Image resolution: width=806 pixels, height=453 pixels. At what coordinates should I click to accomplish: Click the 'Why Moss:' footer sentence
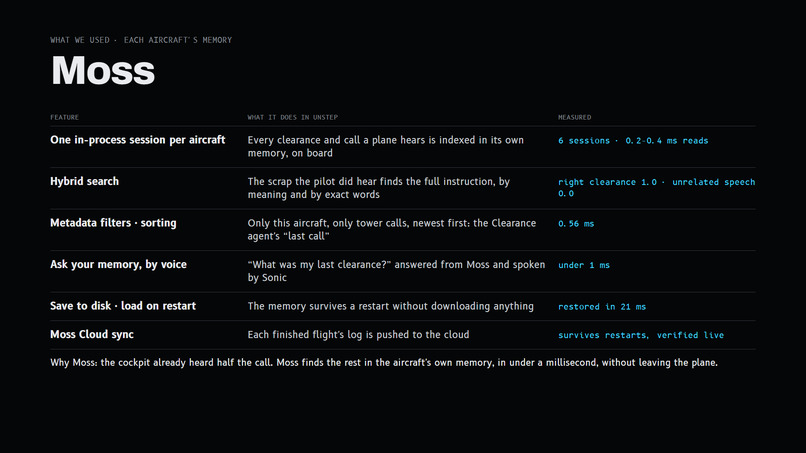(384, 363)
